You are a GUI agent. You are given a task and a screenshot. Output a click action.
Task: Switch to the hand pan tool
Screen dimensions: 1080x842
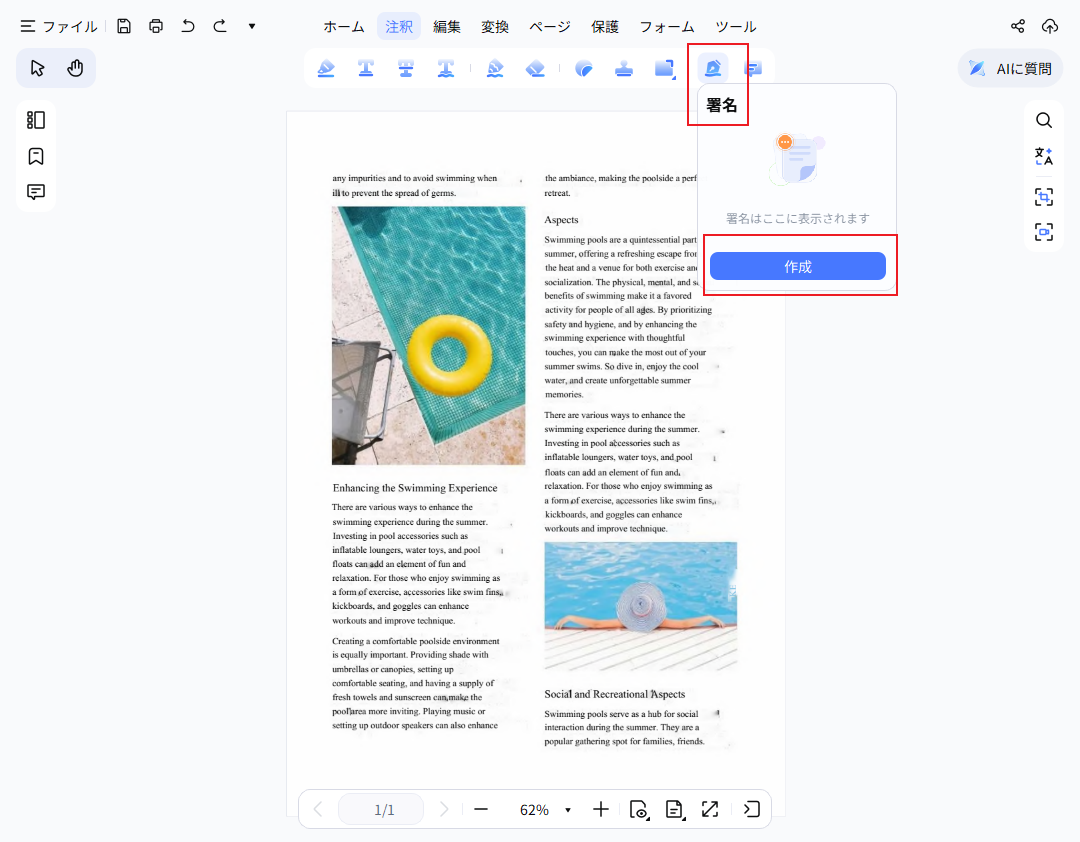pyautogui.click(x=75, y=68)
